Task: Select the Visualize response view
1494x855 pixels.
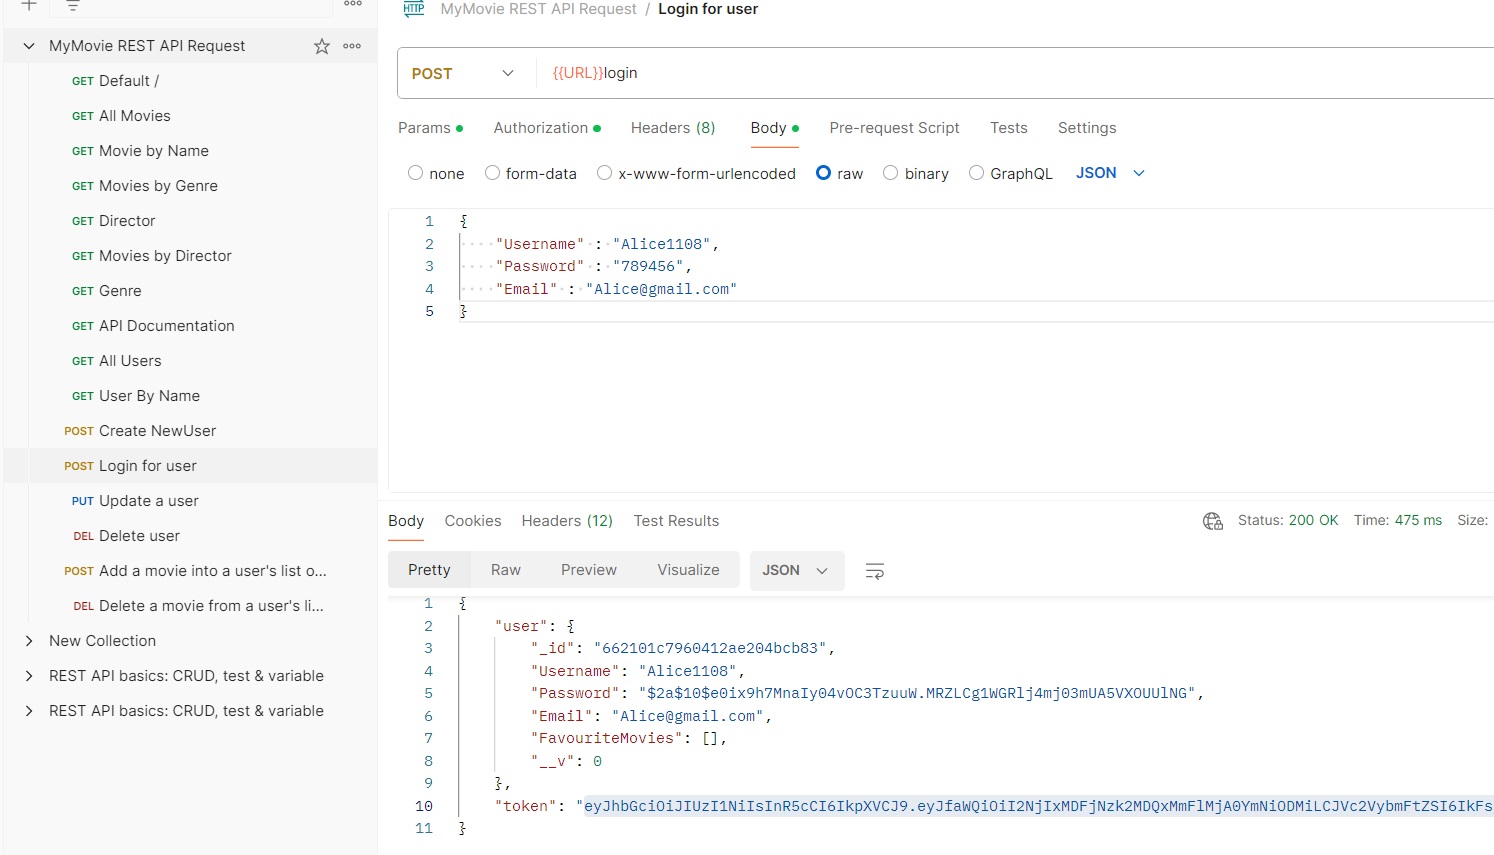Action: (688, 570)
